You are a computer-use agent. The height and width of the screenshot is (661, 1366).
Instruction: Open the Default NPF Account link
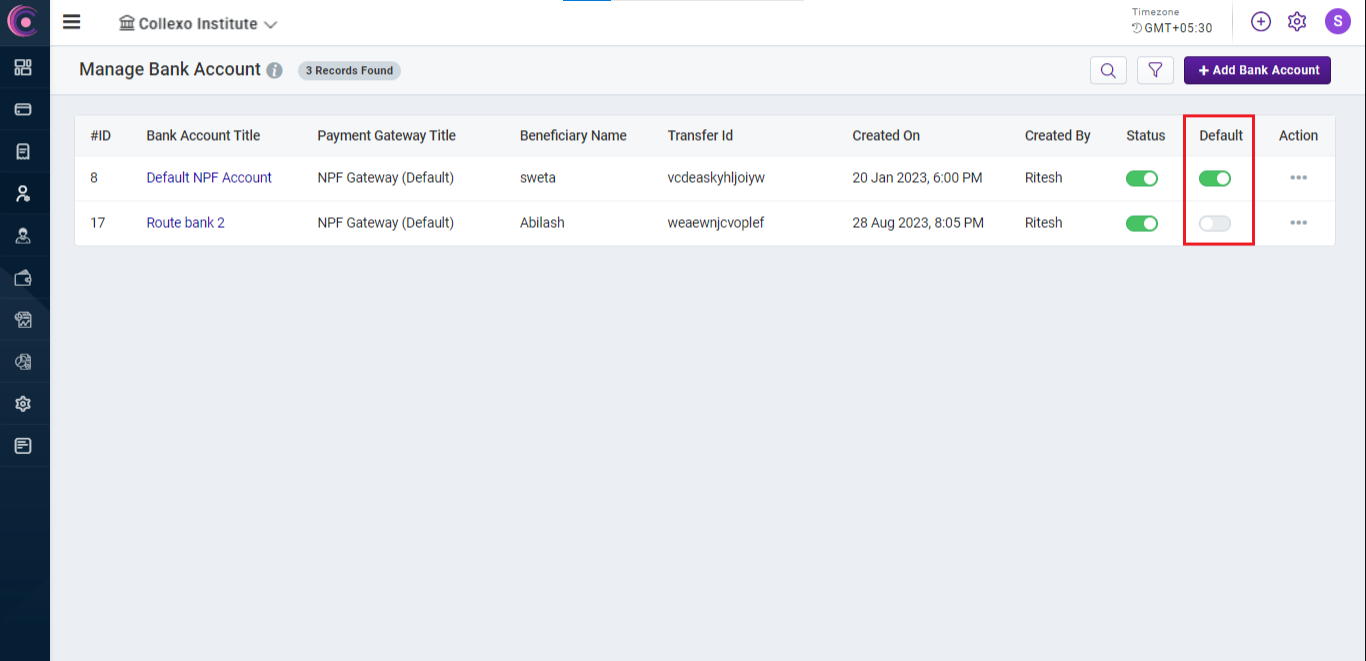209,178
